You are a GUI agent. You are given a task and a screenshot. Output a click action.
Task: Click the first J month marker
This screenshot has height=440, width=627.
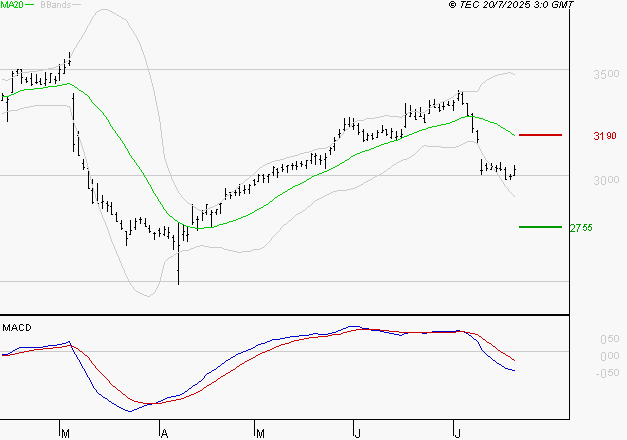[x=358, y=433]
